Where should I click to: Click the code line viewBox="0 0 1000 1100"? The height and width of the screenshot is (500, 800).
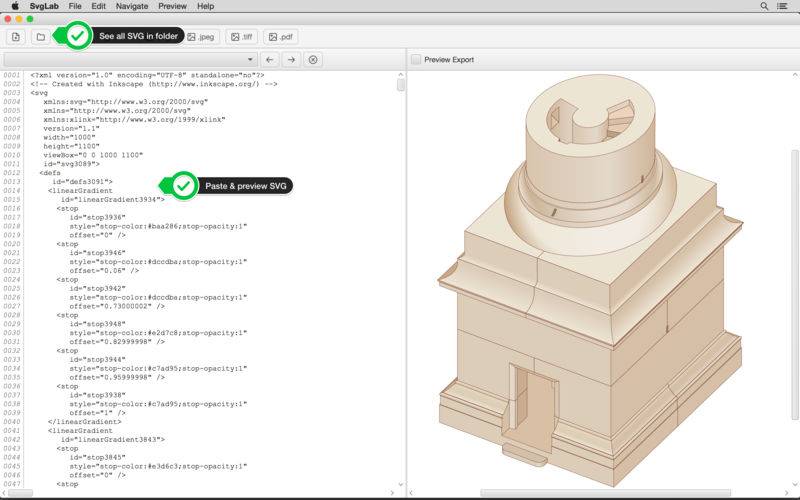tap(93, 155)
